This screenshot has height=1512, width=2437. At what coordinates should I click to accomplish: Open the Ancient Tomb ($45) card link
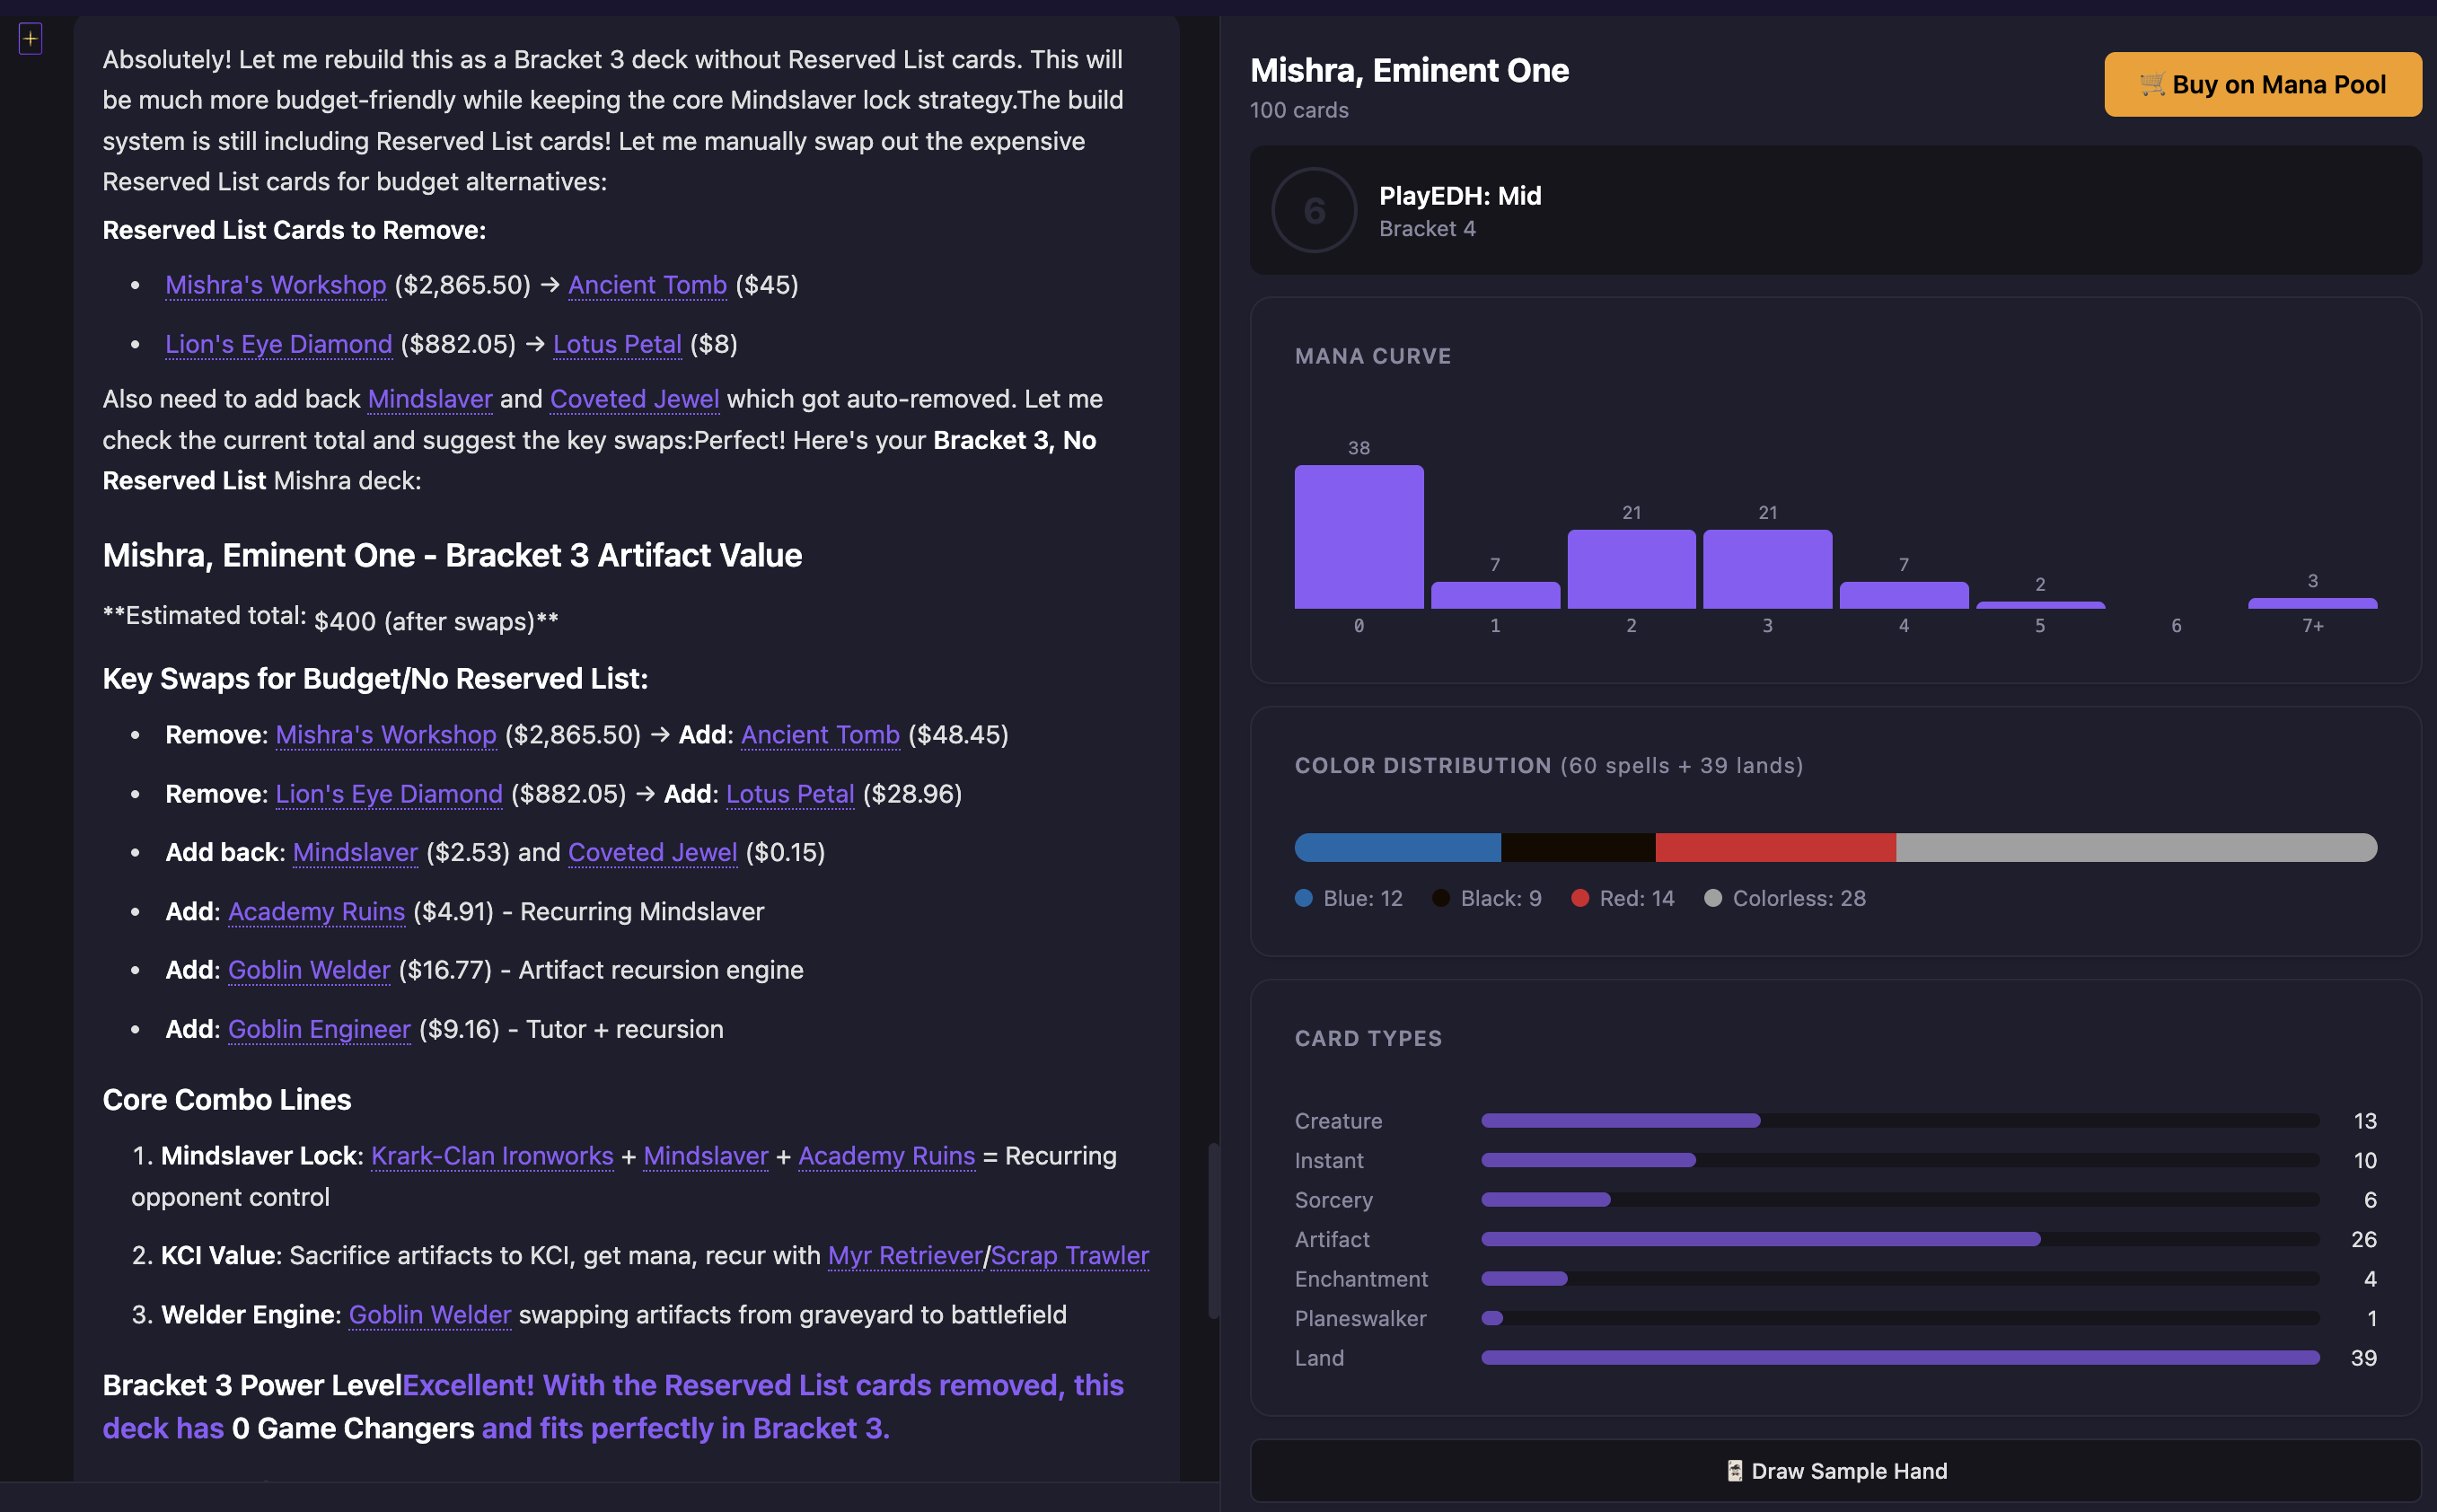(647, 285)
